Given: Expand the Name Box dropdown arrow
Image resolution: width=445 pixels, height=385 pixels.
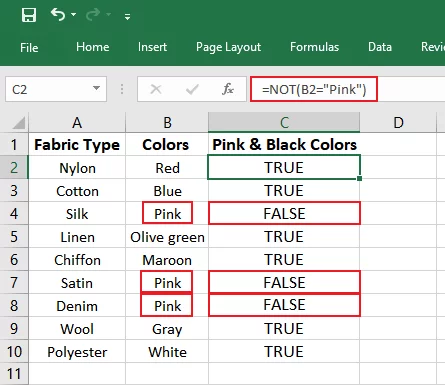Looking at the screenshot, I should click(x=96, y=88).
